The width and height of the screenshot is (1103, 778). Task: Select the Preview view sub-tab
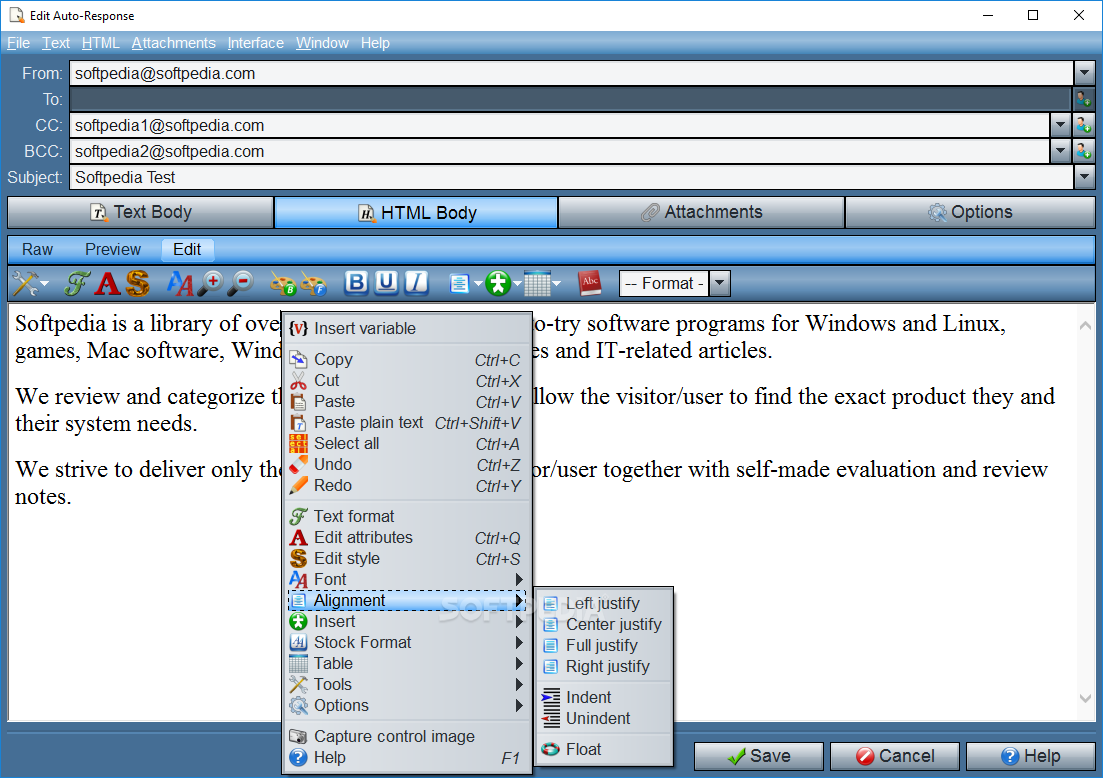tap(113, 250)
